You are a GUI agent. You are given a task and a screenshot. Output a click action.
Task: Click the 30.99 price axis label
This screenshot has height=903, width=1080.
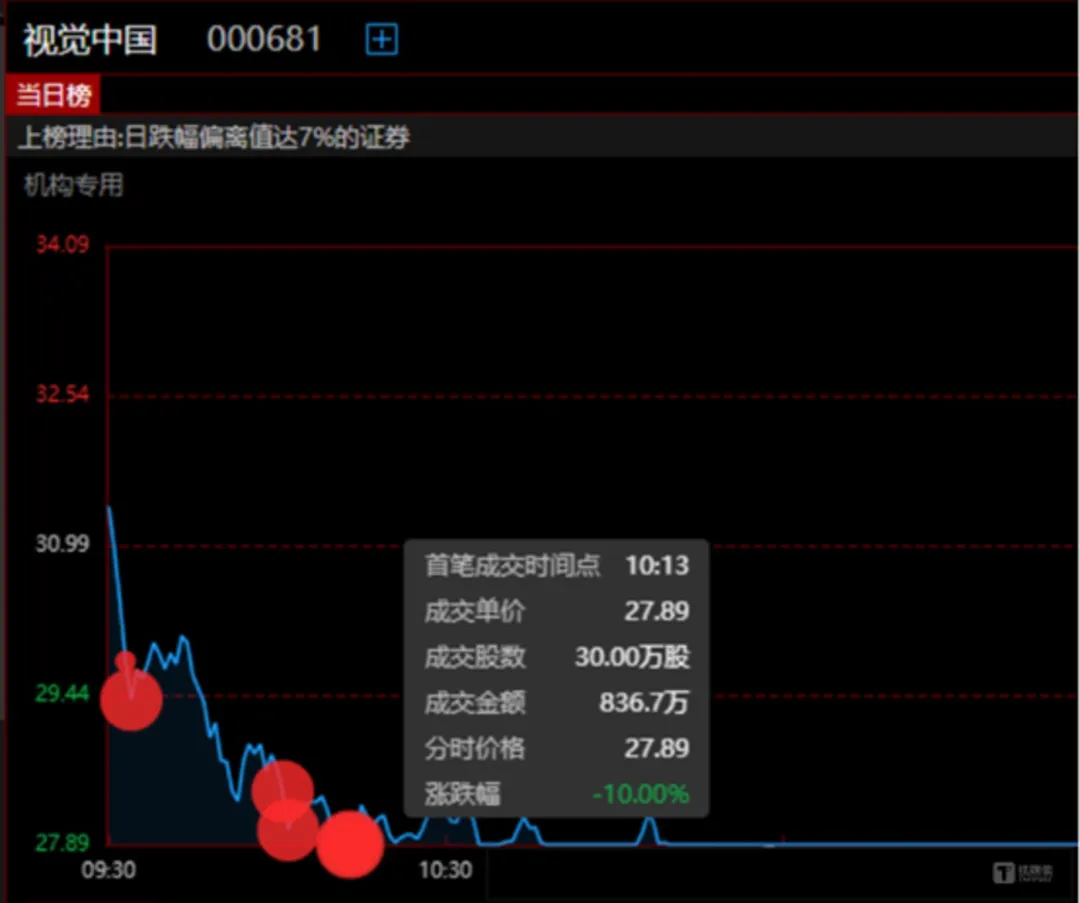(x=63, y=543)
